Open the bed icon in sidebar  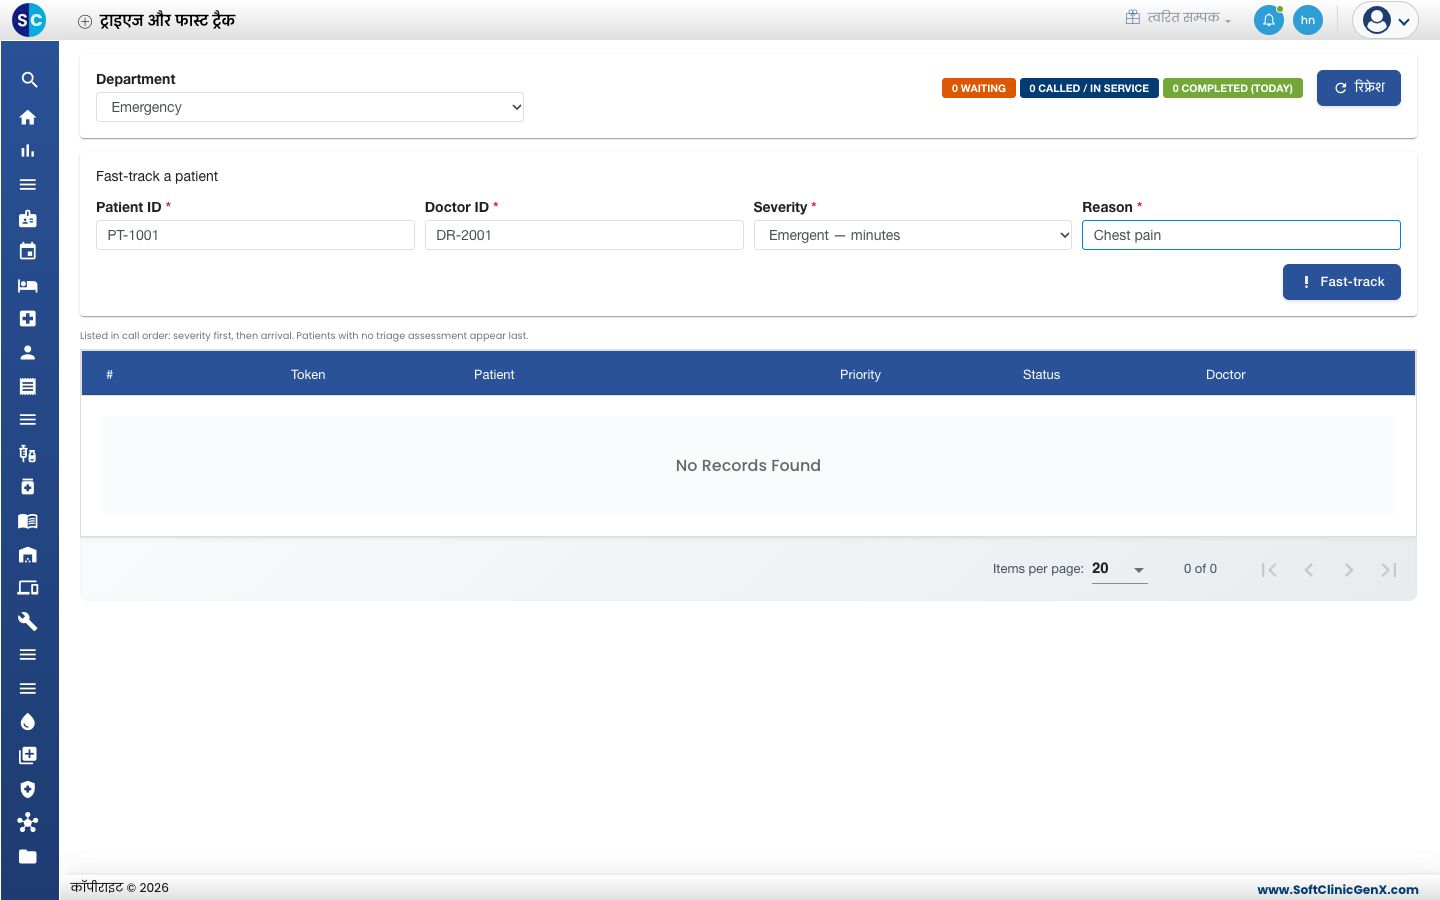click(28, 285)
